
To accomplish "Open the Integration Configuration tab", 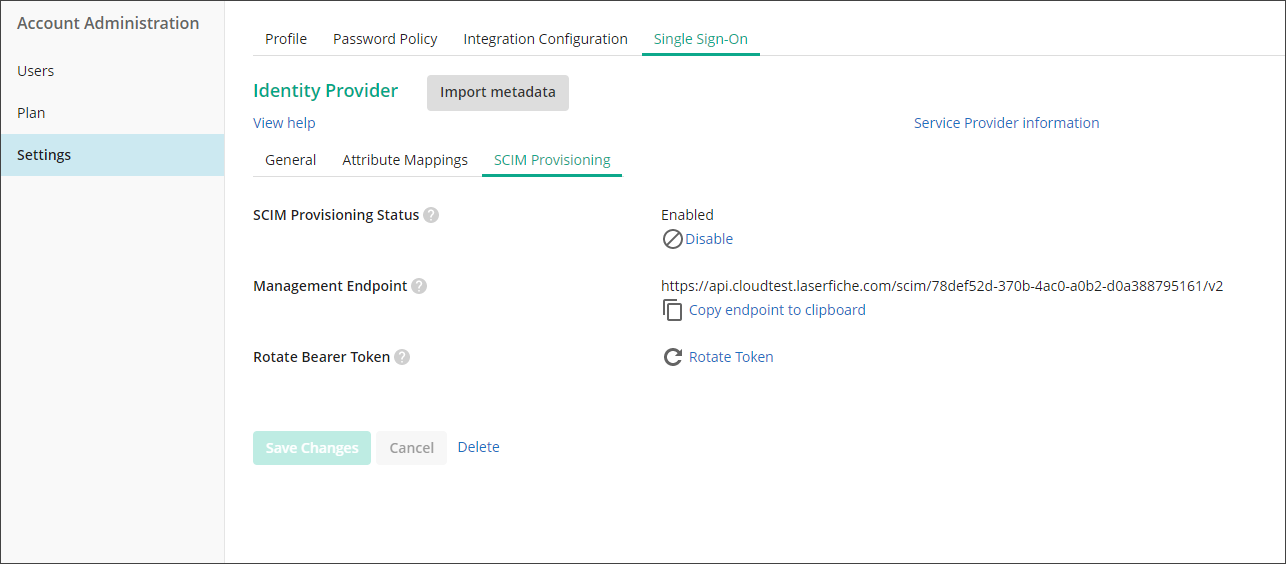I will click(545, 39).
